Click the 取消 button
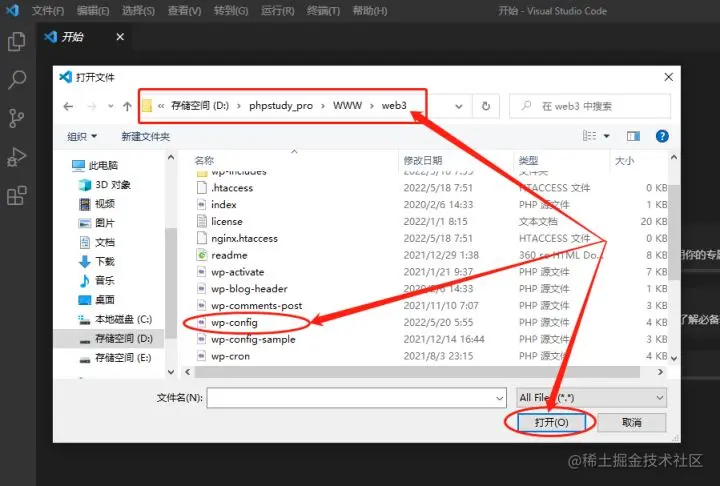 (x=631, y=422)
